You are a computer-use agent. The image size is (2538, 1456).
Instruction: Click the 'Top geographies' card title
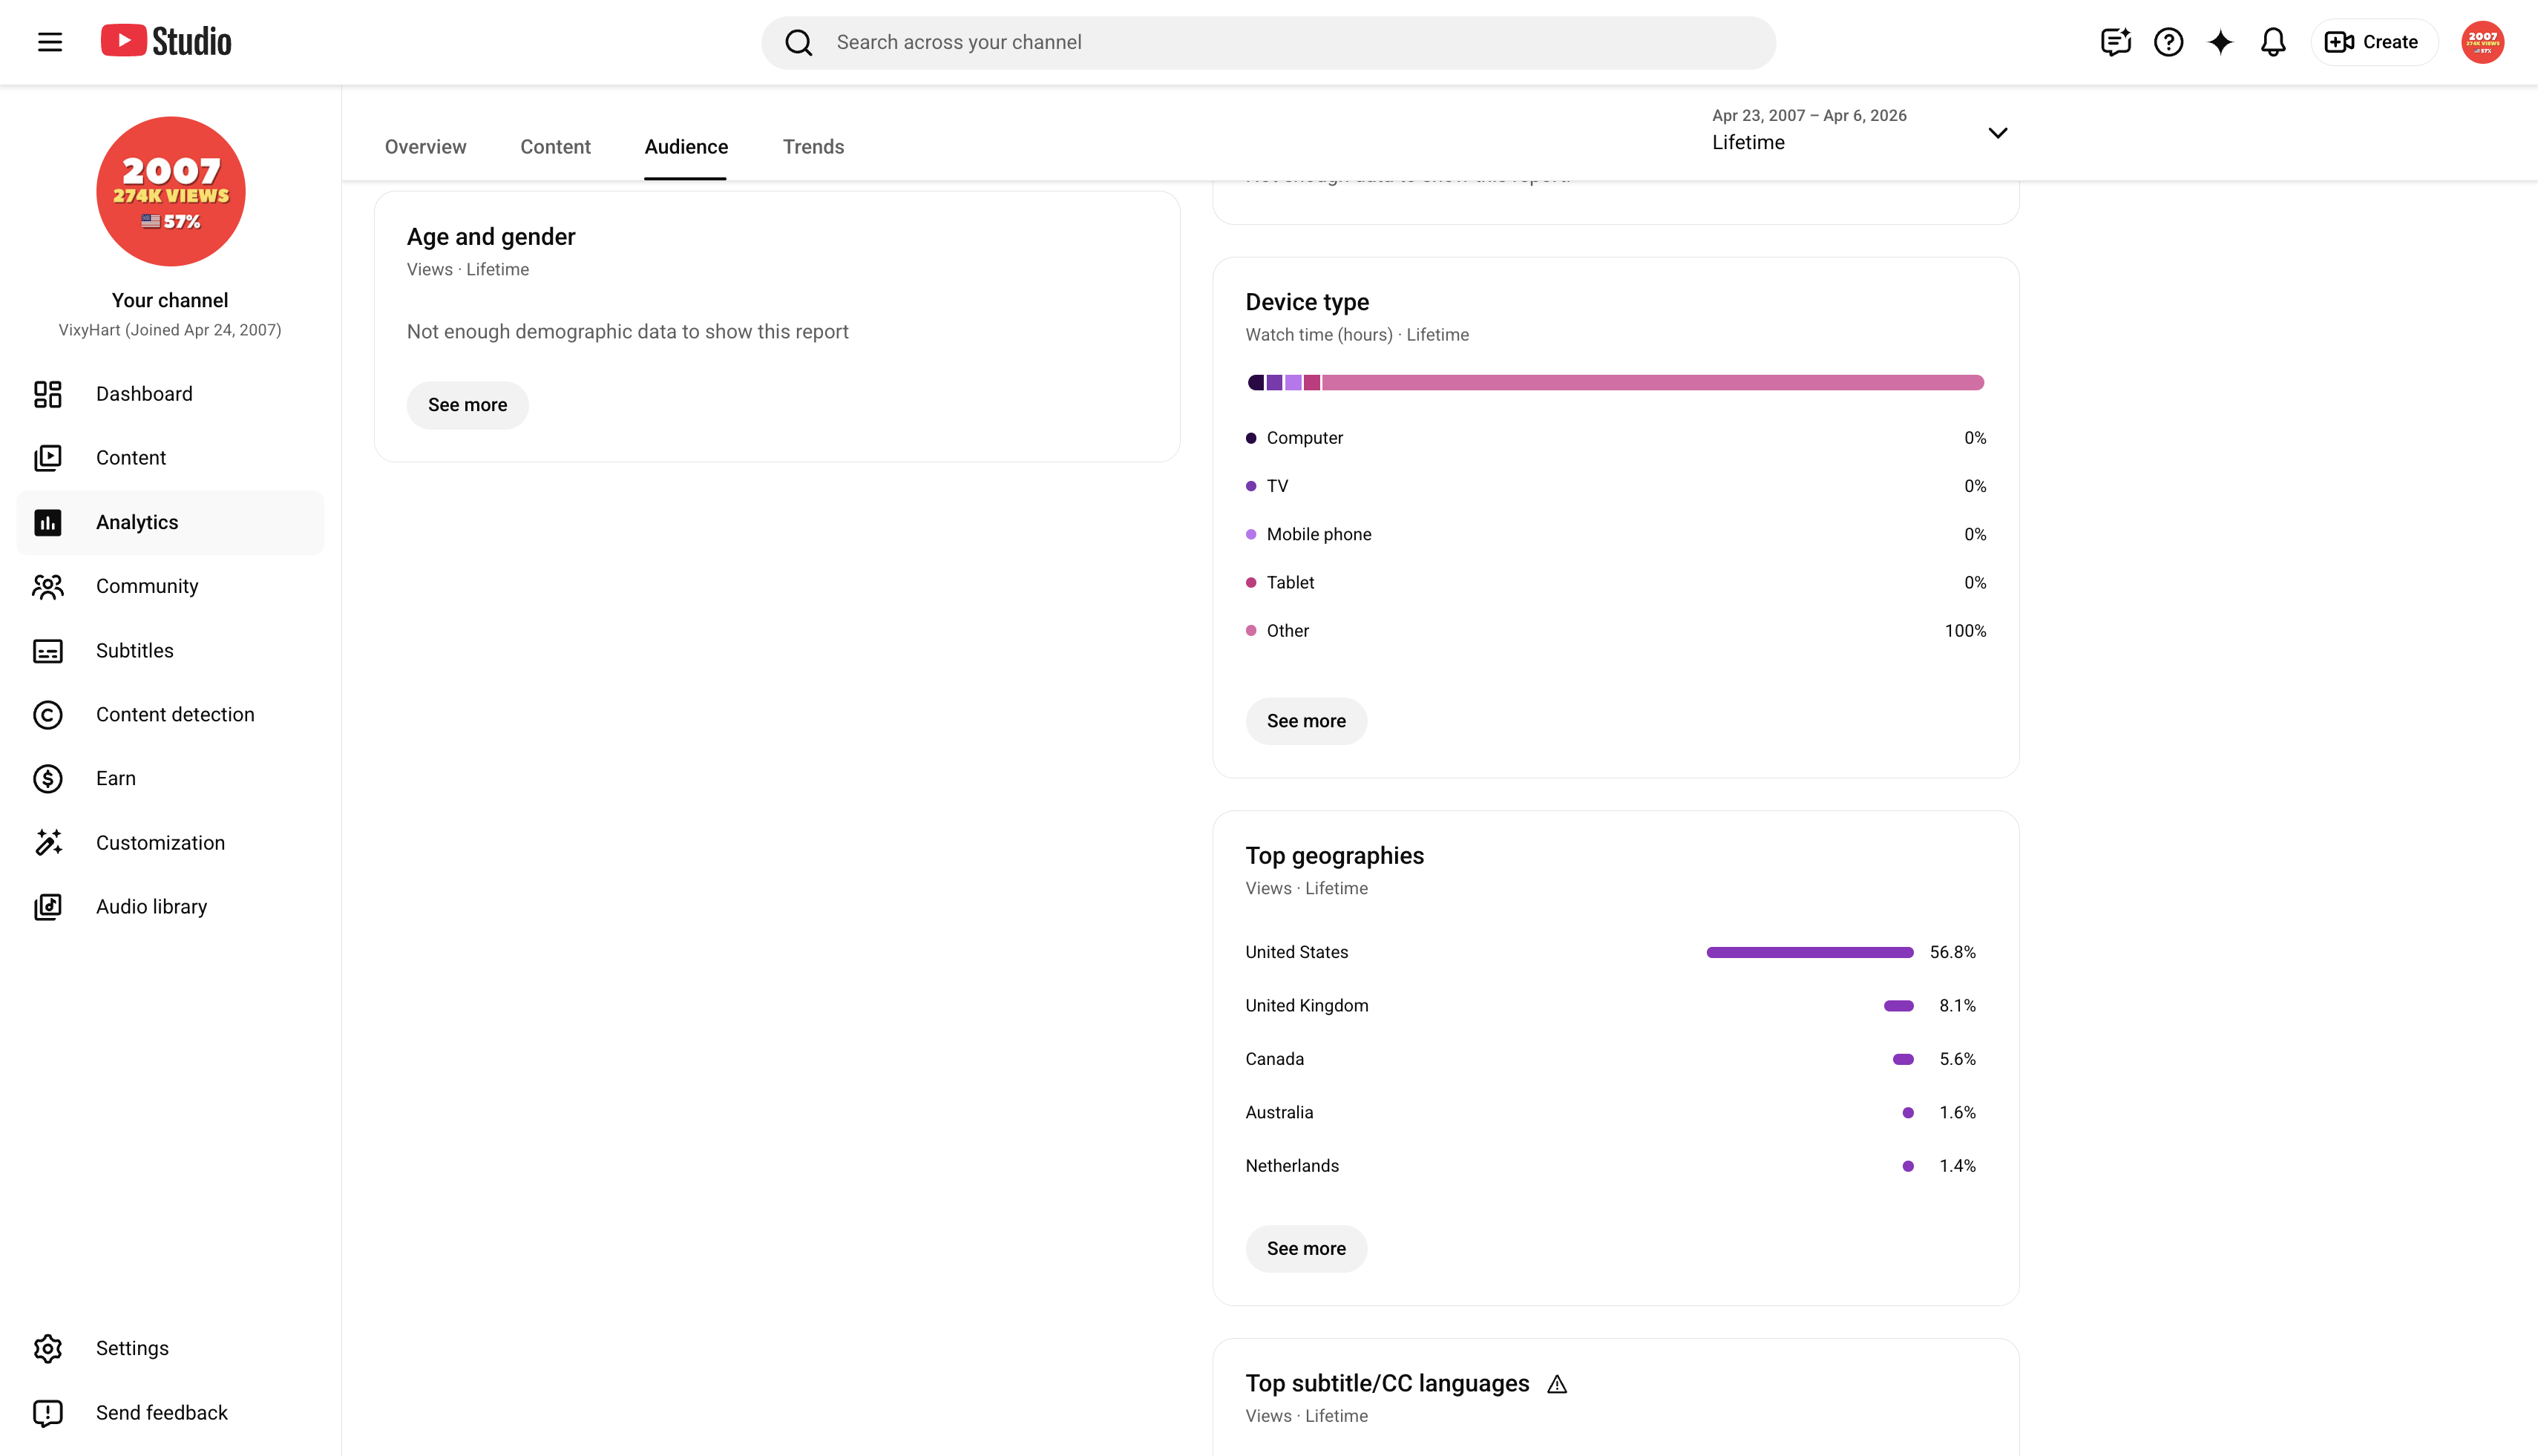[1335, 856]
